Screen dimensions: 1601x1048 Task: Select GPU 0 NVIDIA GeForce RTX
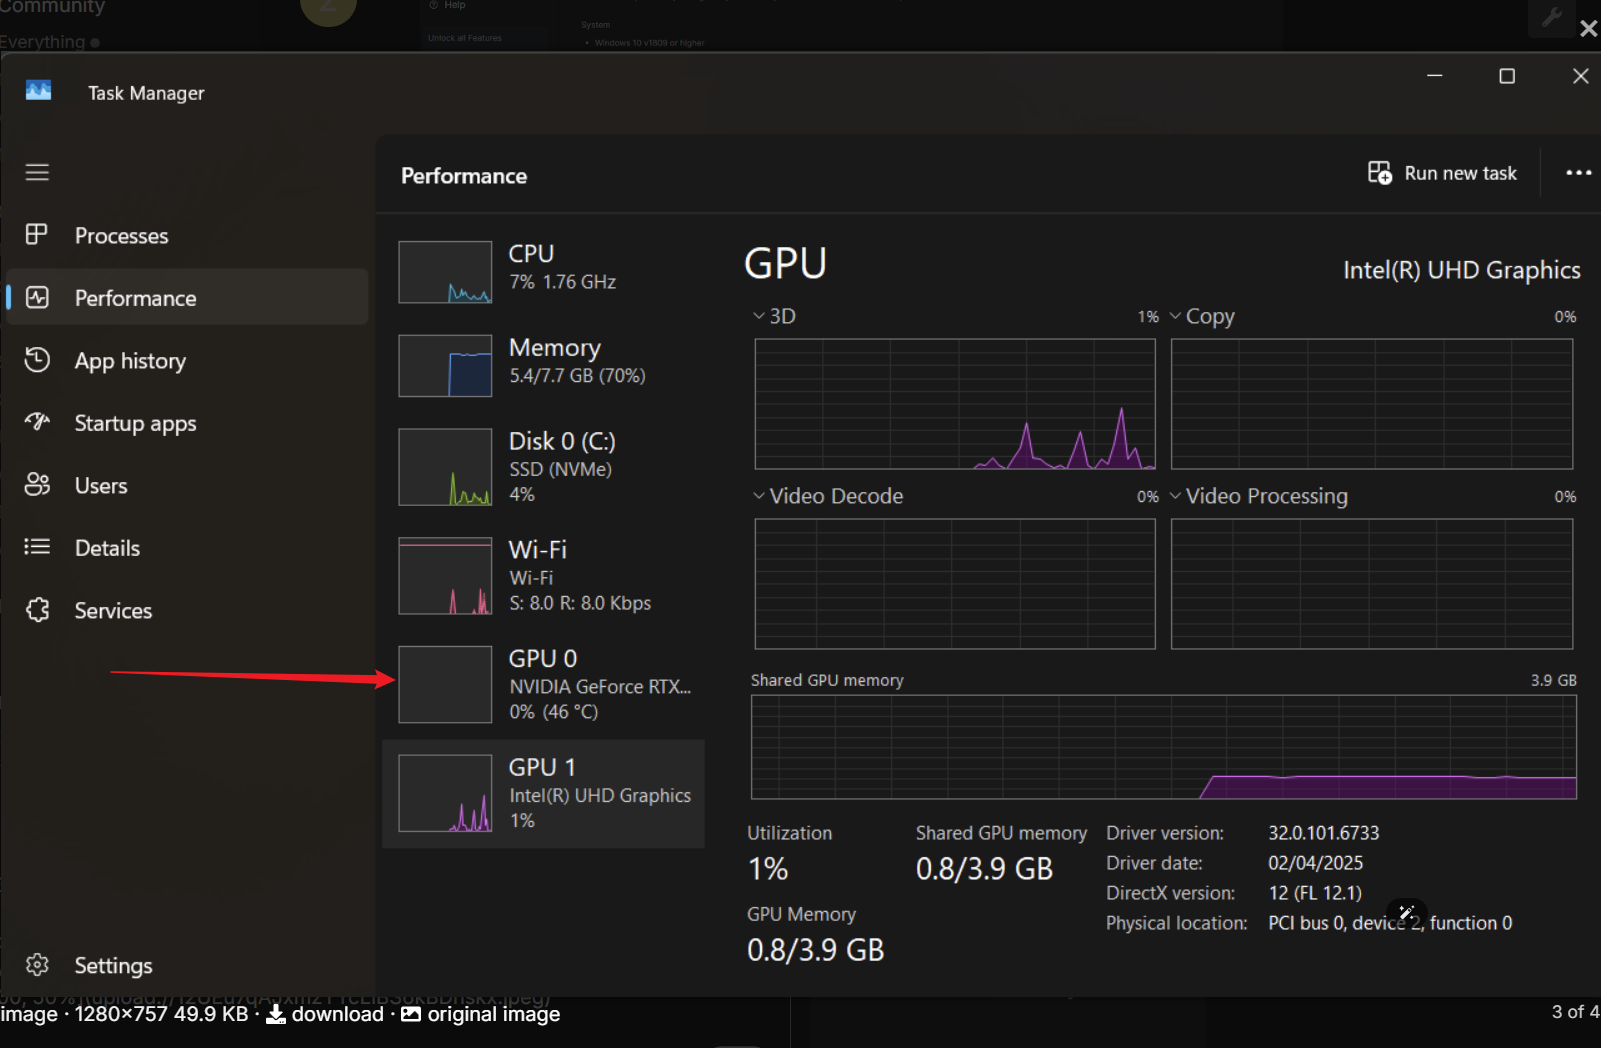point(545,684)
